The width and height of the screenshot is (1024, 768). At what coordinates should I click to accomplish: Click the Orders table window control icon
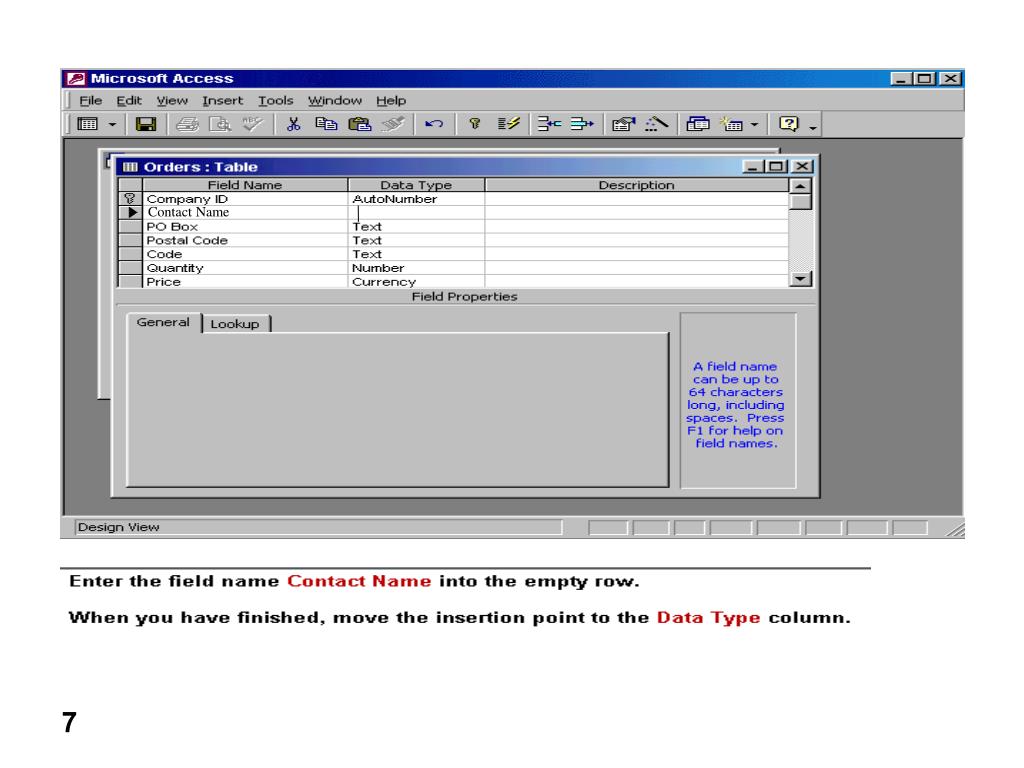point(130,167)
